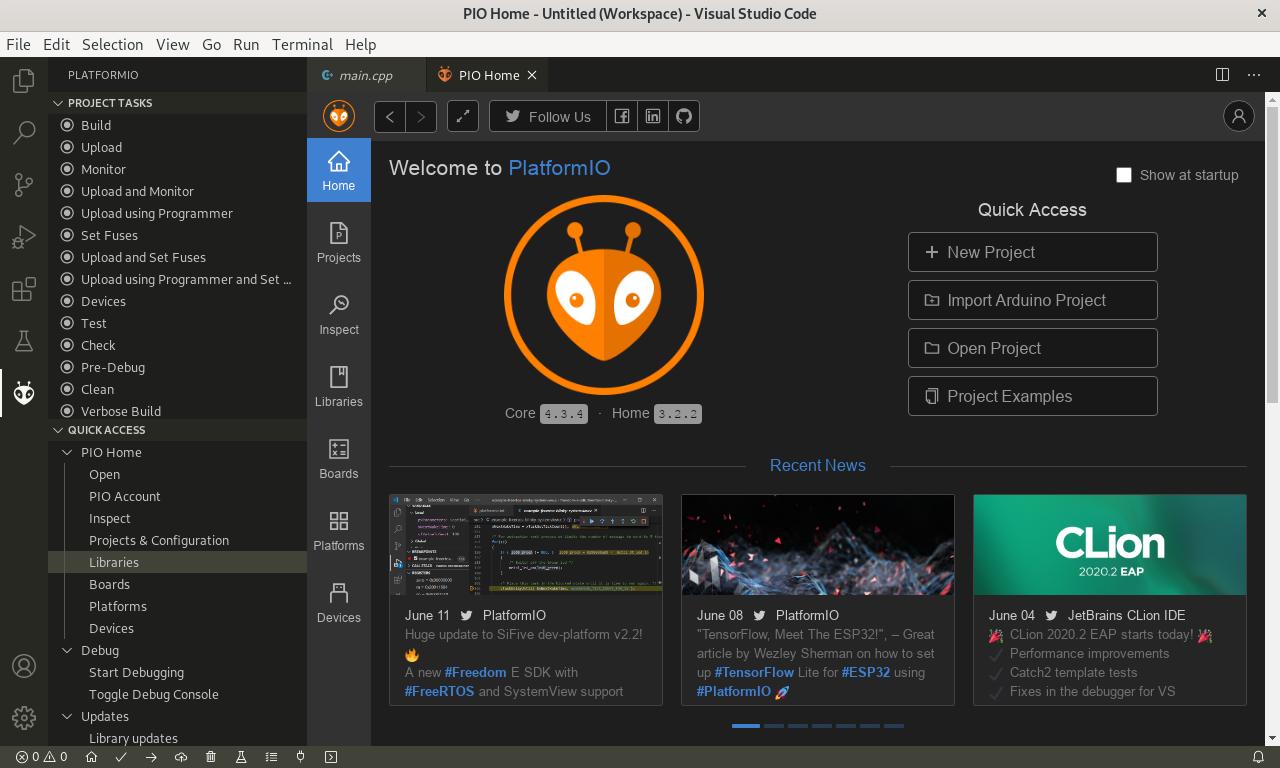1280x768 pixels.
Task: Click the PlatformIO Upload arrow in status bar
Action: coord(151,757)
